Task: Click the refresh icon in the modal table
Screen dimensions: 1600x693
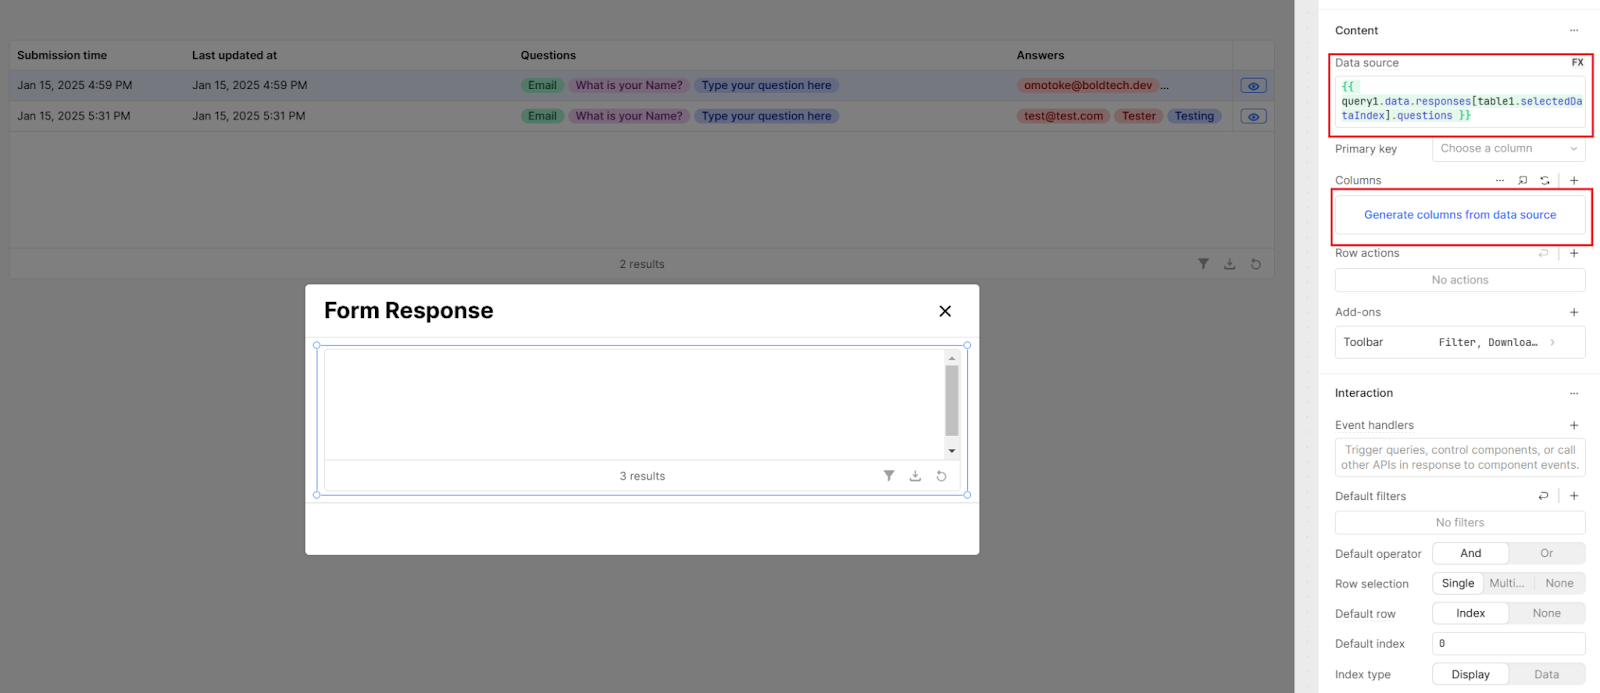Action: coord(941,476)
